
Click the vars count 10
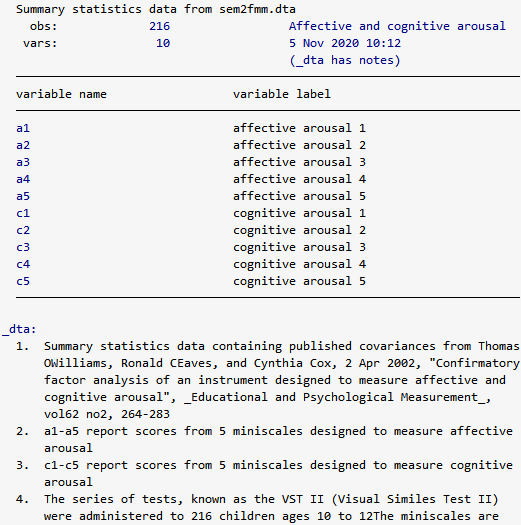coord(163,43)
